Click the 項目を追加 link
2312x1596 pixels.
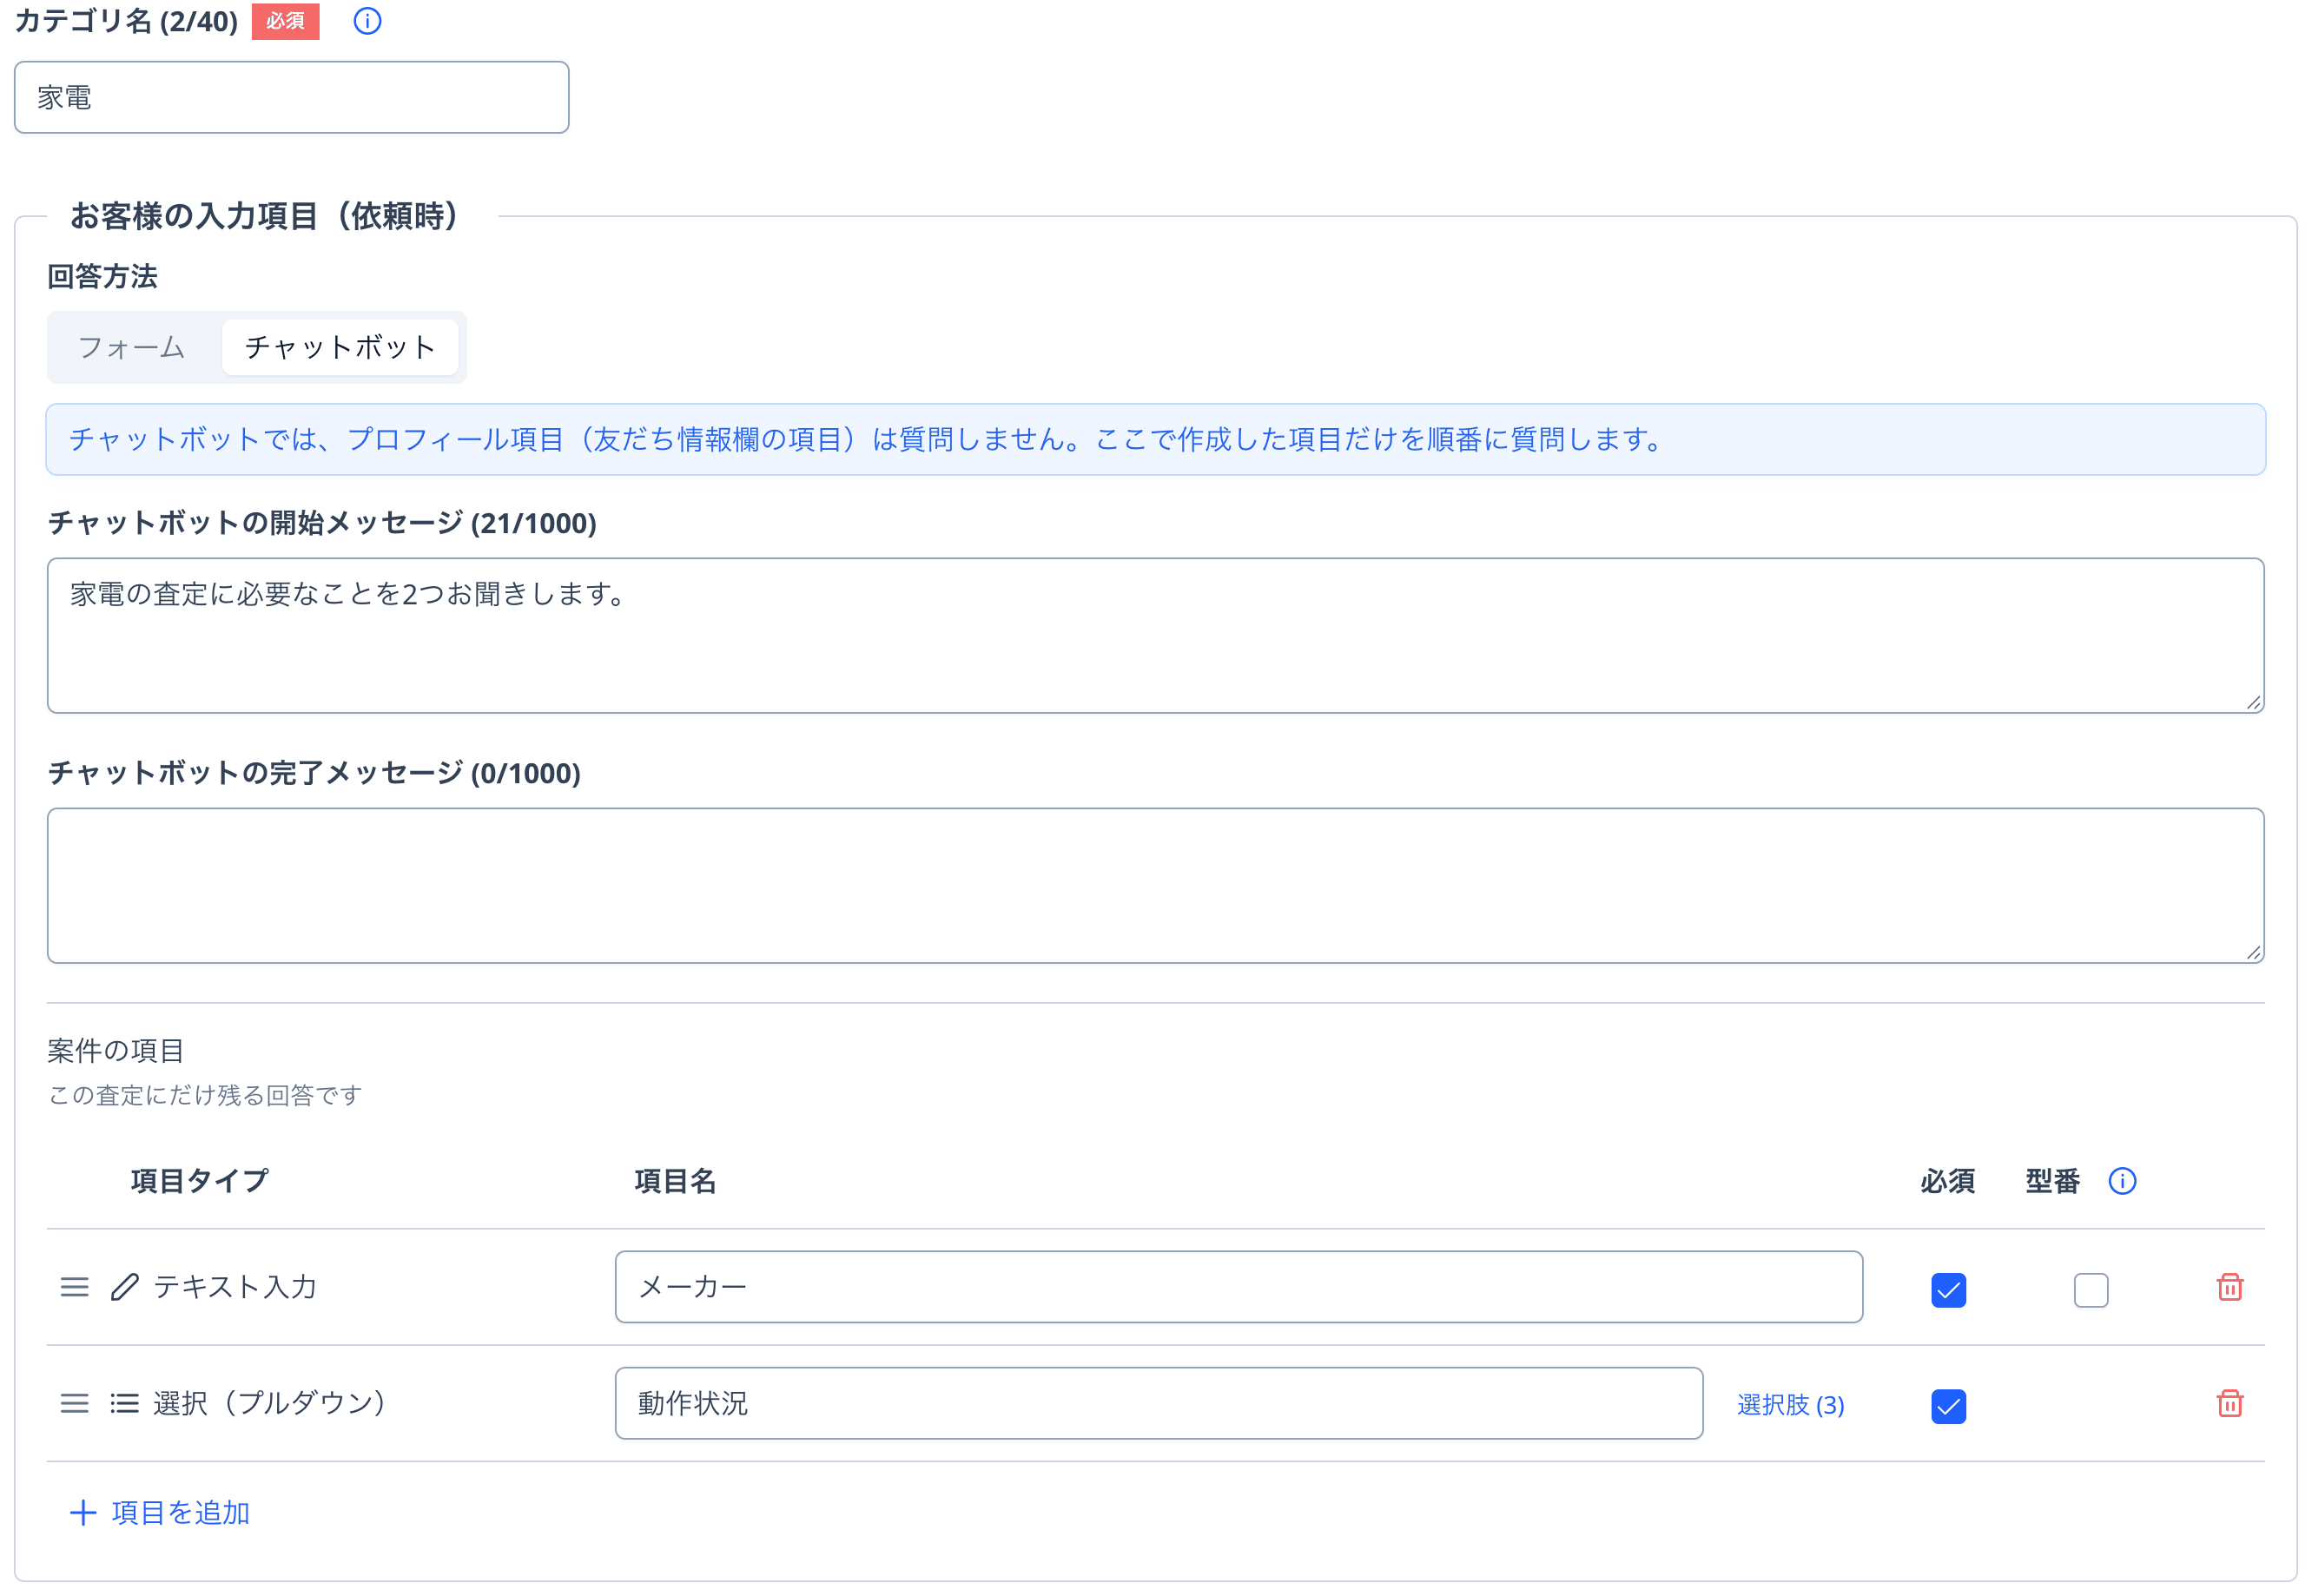pos(160,1512)
